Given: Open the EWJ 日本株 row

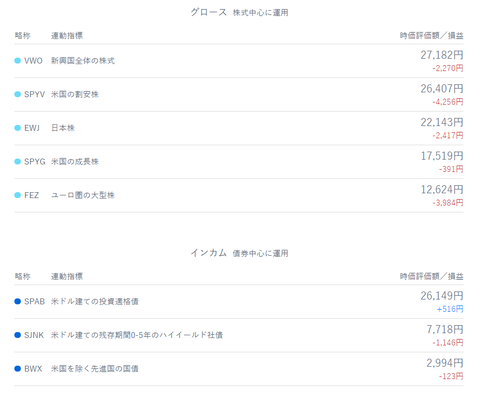Looking at the screenshot, I should click(239, 128).
